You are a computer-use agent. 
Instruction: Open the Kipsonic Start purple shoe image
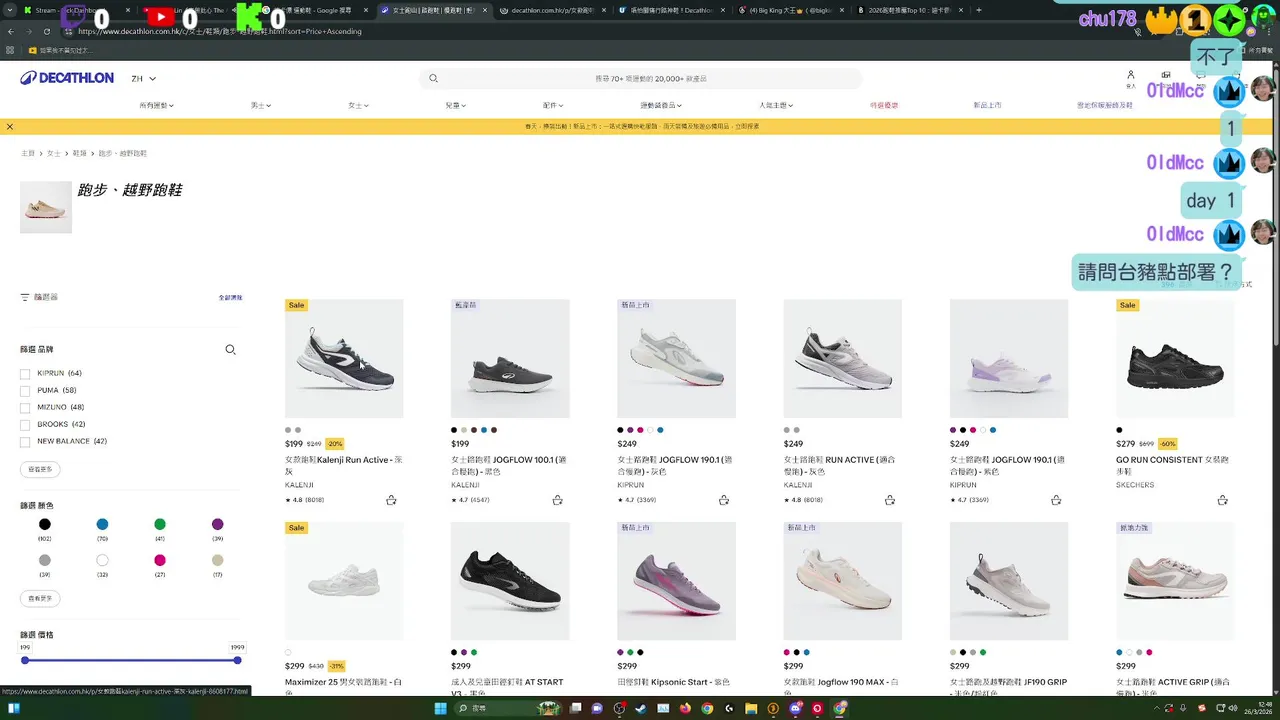[676, 581]
